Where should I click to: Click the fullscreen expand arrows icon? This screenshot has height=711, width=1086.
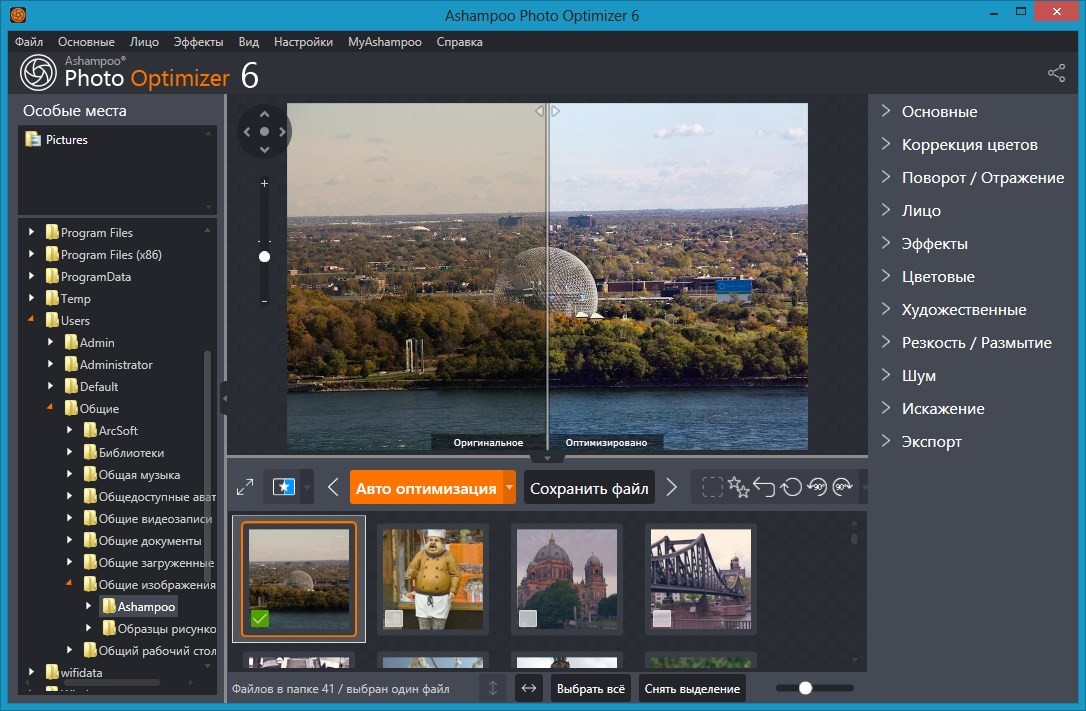coord(245,487)
